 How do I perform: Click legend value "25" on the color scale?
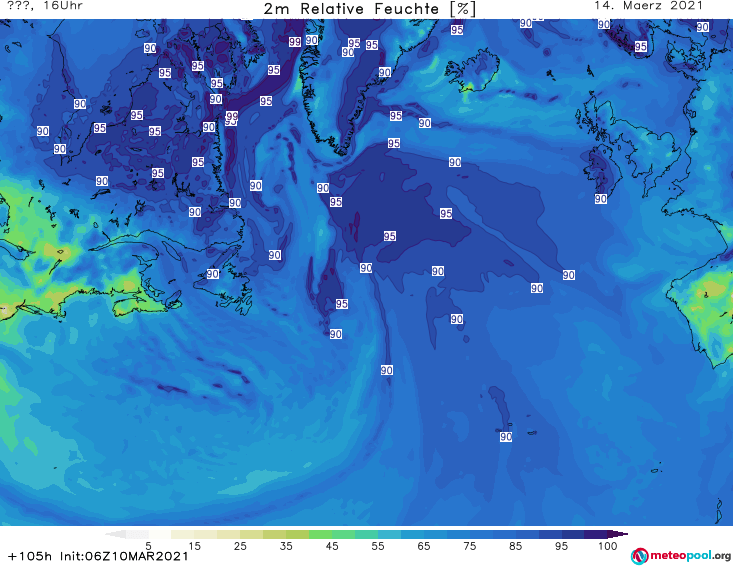click(x=240, y=546)
